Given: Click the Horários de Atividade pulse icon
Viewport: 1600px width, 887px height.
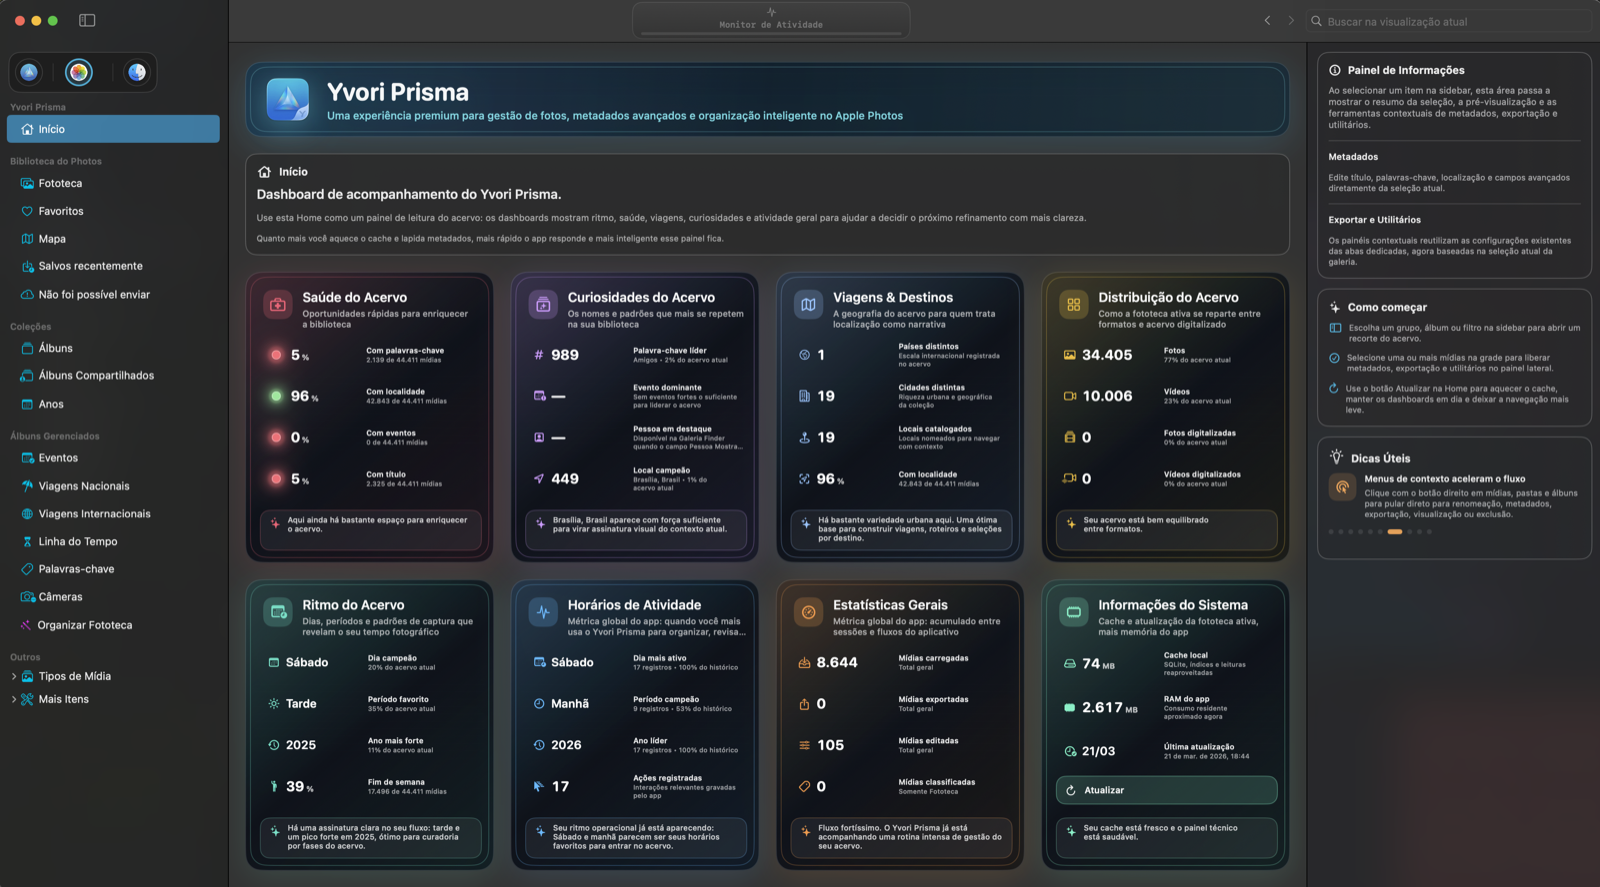Looking at the screenshot, I should coord(543,612).
